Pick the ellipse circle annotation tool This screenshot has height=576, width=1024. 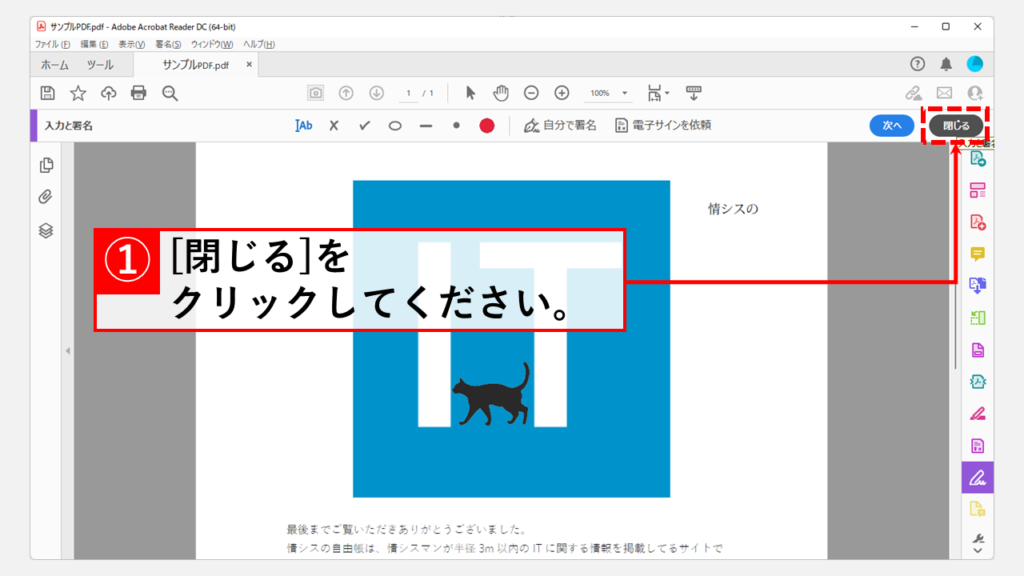395,125
